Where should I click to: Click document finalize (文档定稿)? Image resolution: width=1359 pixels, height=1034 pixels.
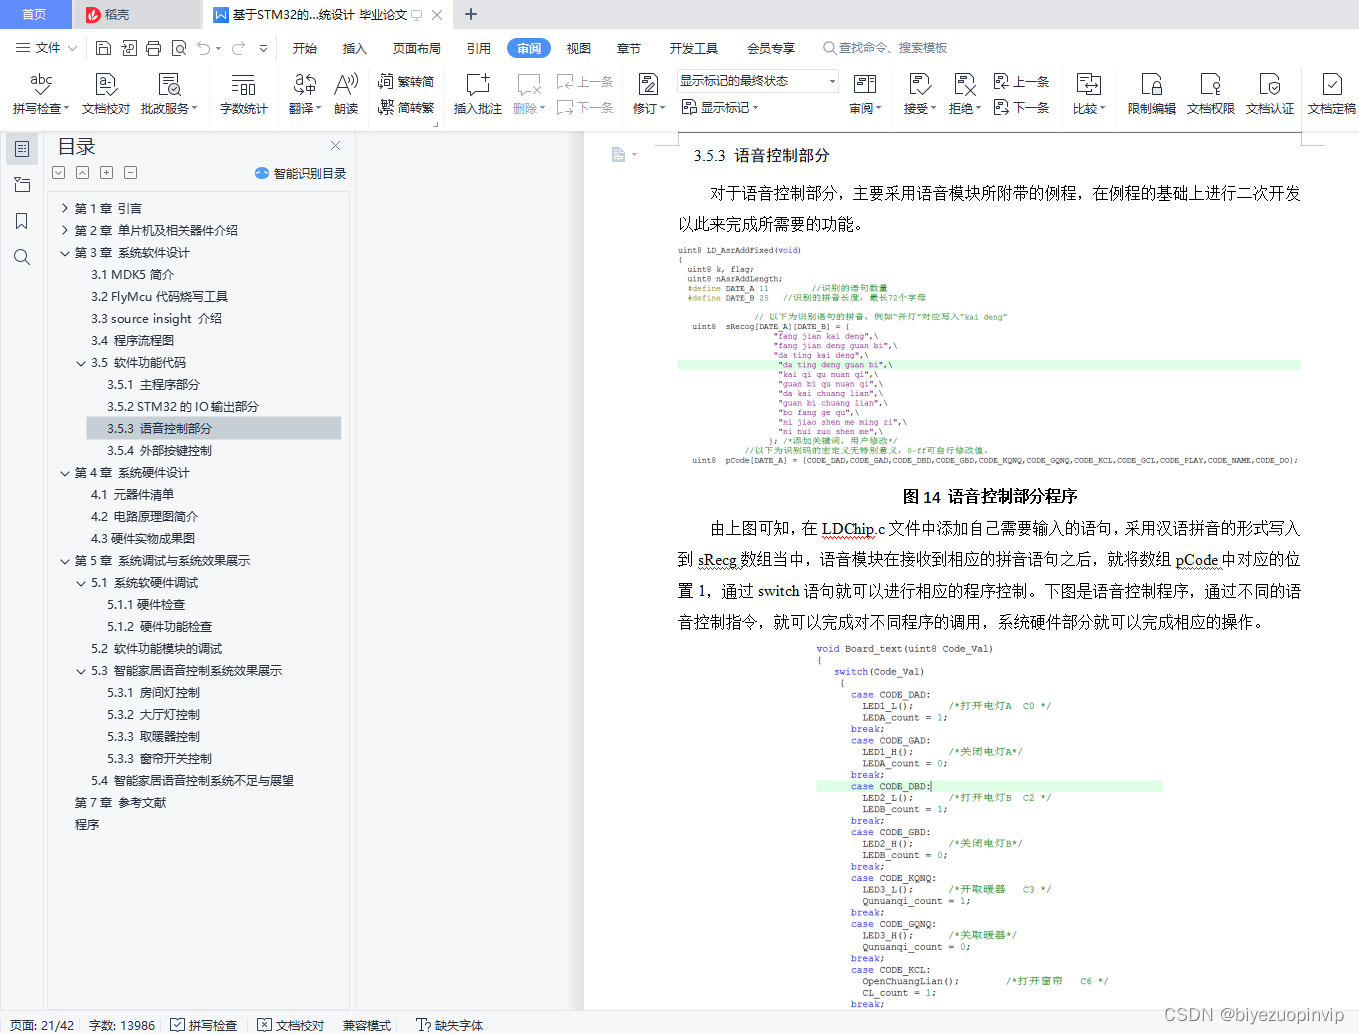pos(1332,94)
